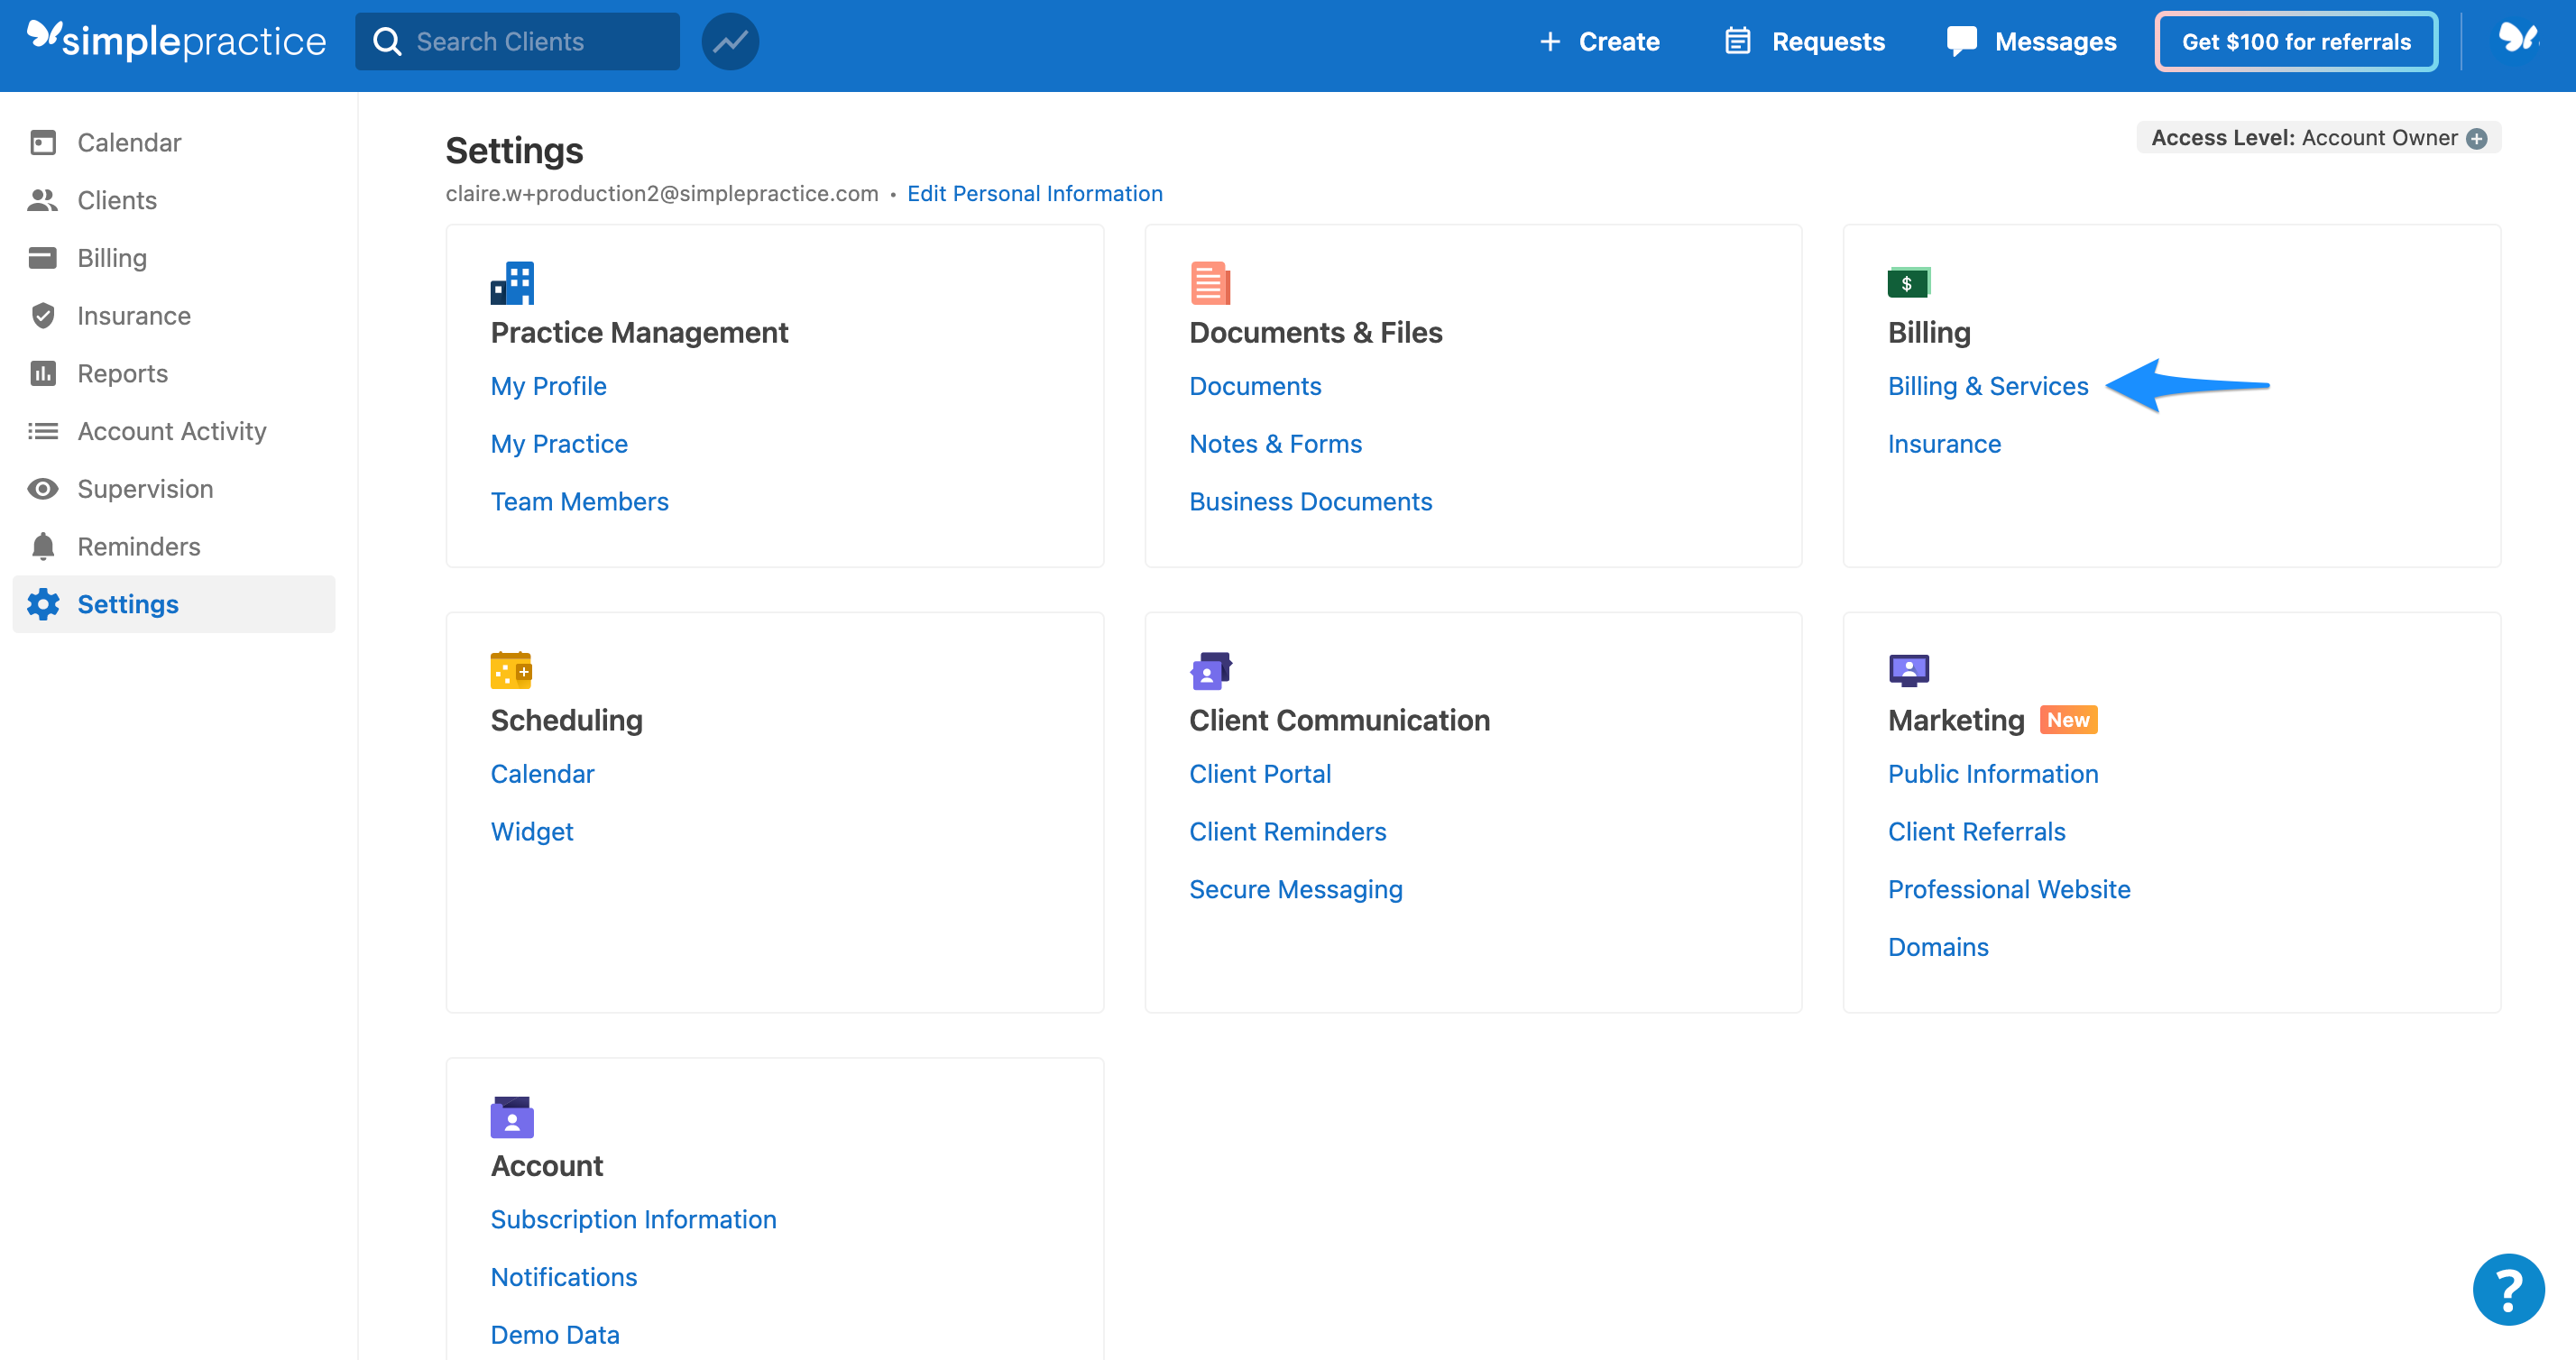The image size is (2576, 1360).
Task: Open Billing in the sidebar
Action: click(174, 258)
